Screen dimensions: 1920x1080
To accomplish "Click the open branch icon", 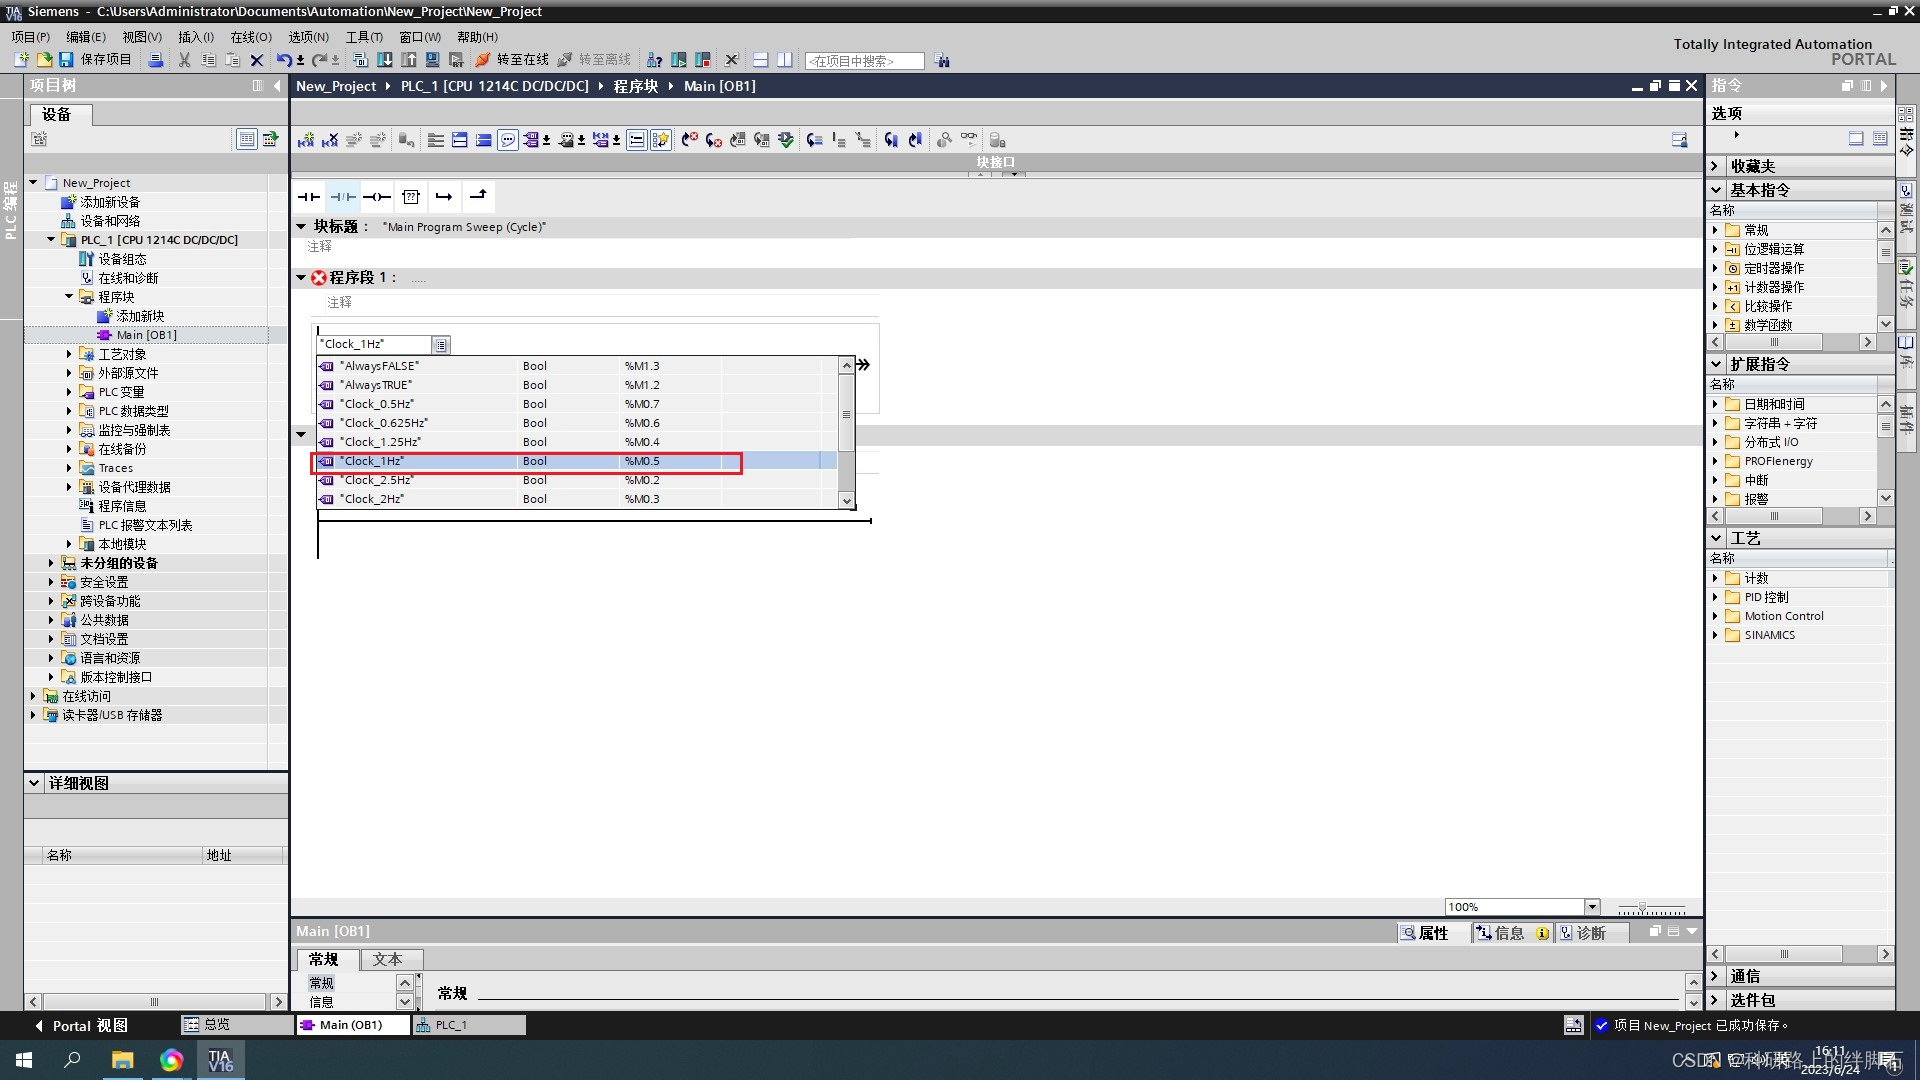I will (444, 197).
